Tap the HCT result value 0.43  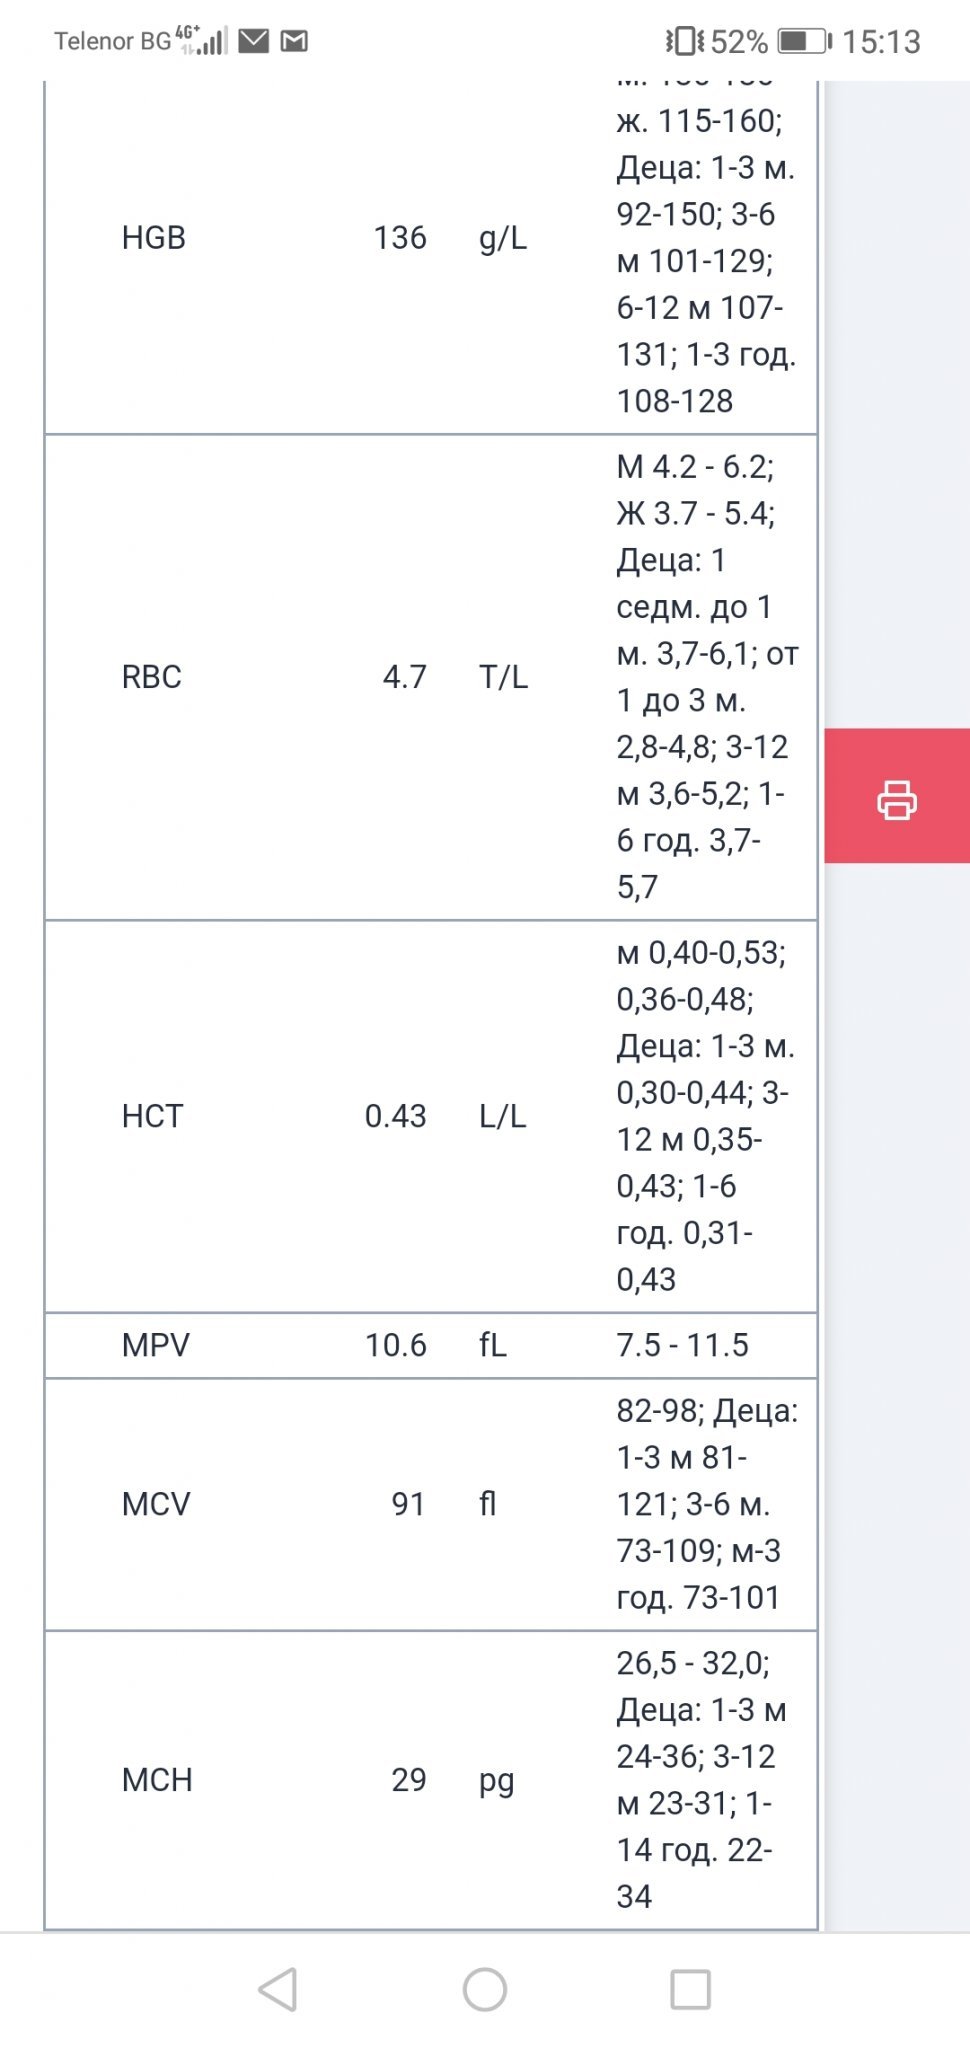396,1116
